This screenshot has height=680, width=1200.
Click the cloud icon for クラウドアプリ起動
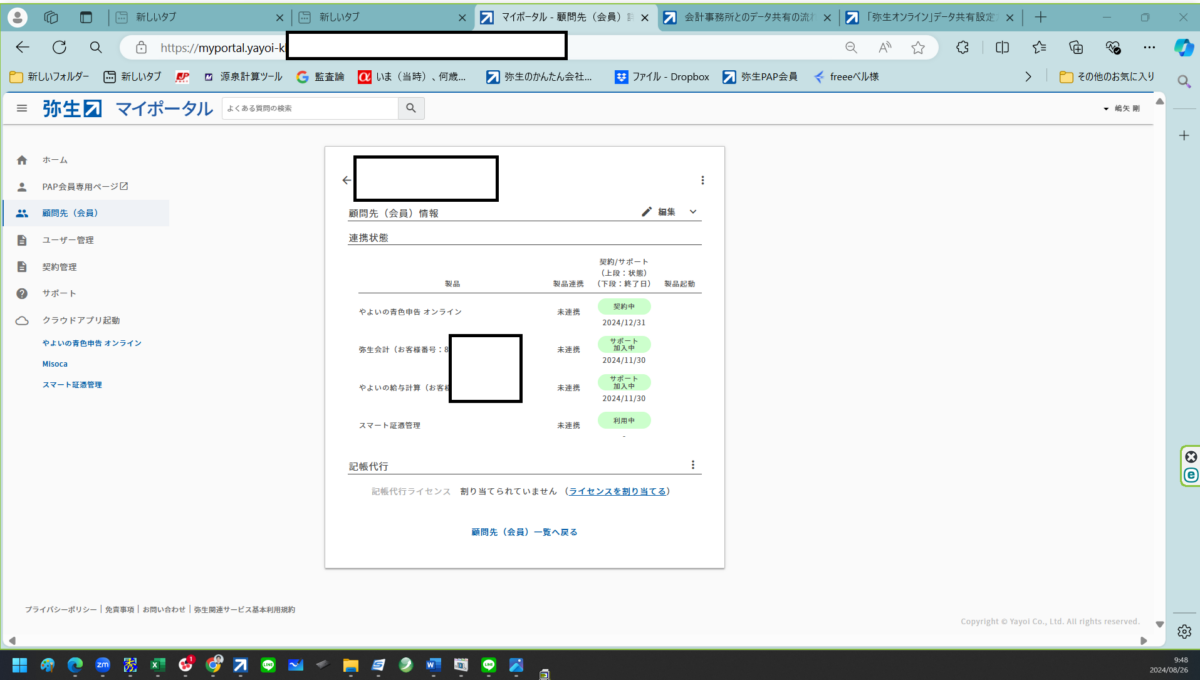pyautogui.click(x=22, y=321)
